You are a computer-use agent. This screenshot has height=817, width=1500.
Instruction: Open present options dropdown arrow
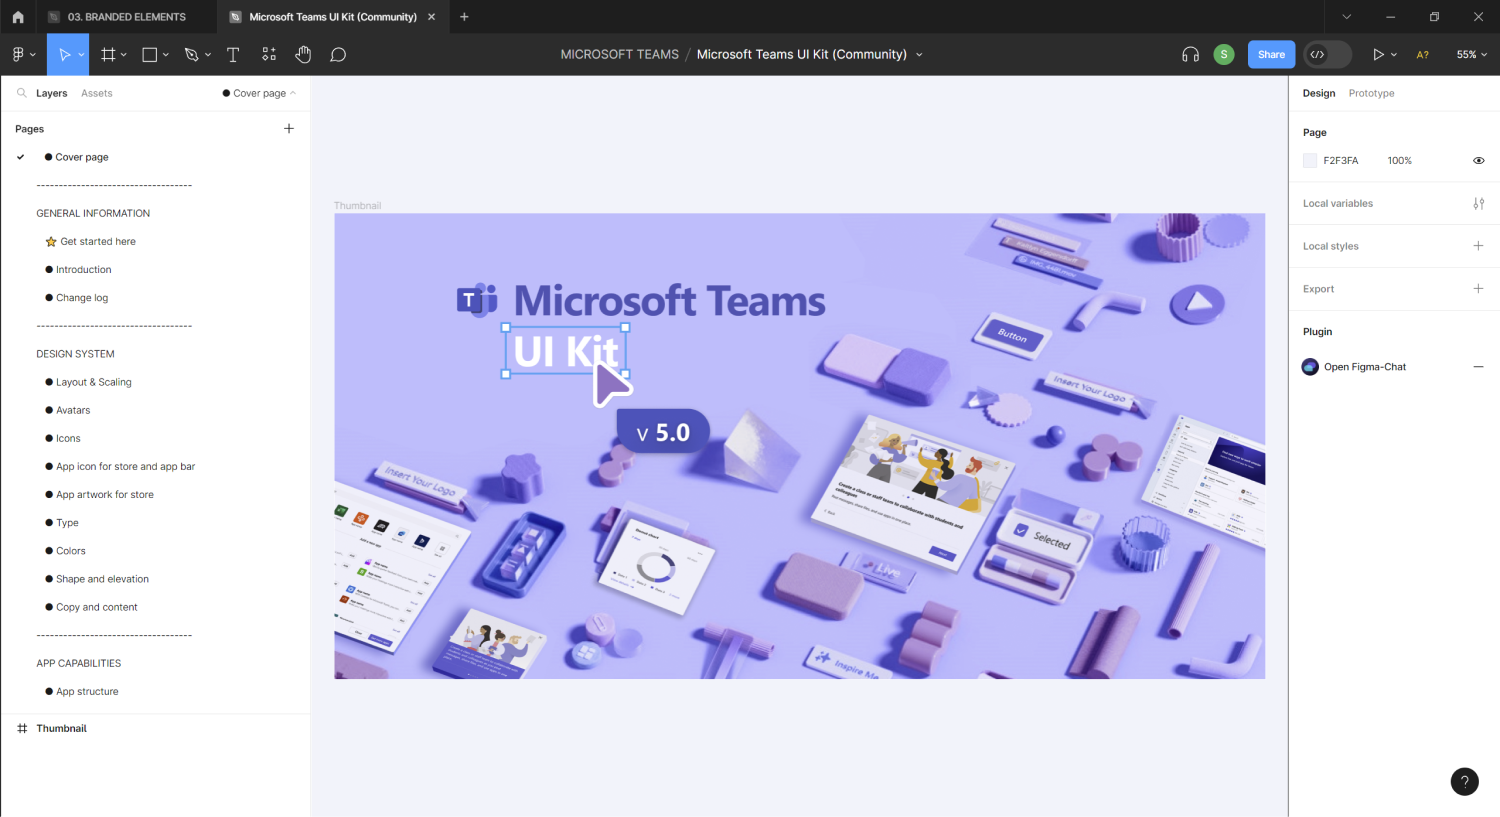1394,55
